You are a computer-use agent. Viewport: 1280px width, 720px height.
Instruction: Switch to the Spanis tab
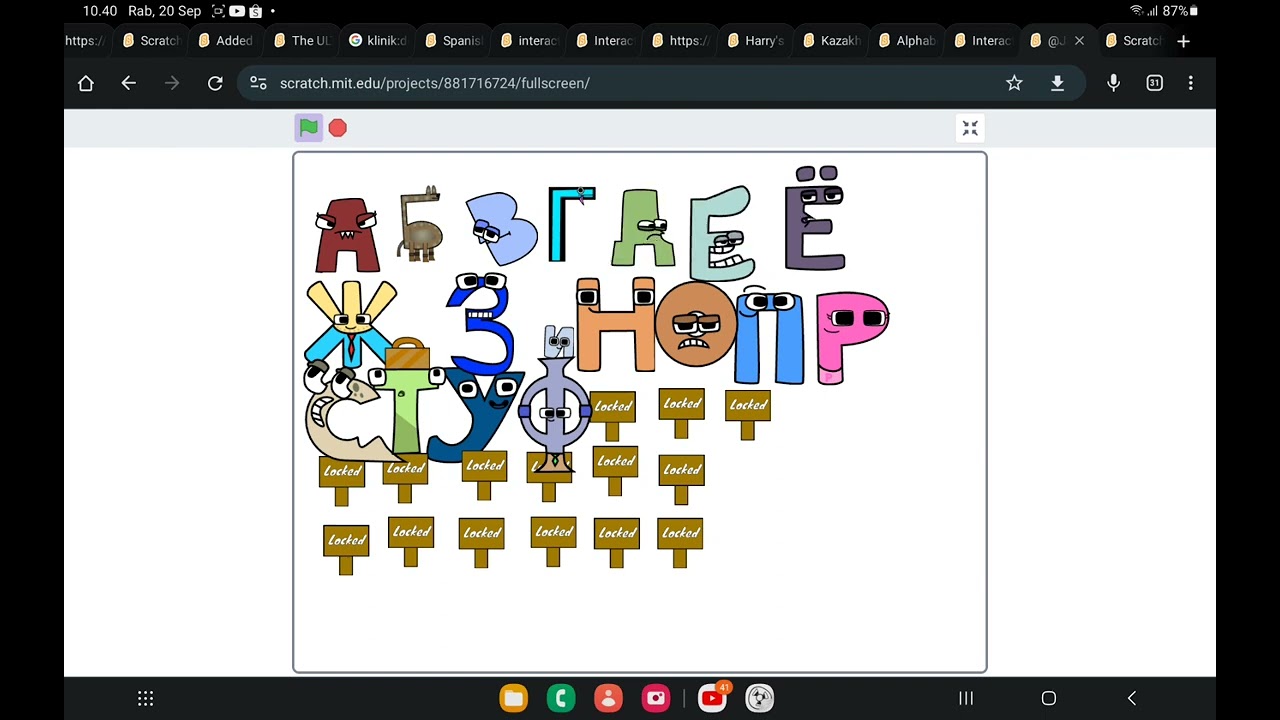tap(454, 41)
